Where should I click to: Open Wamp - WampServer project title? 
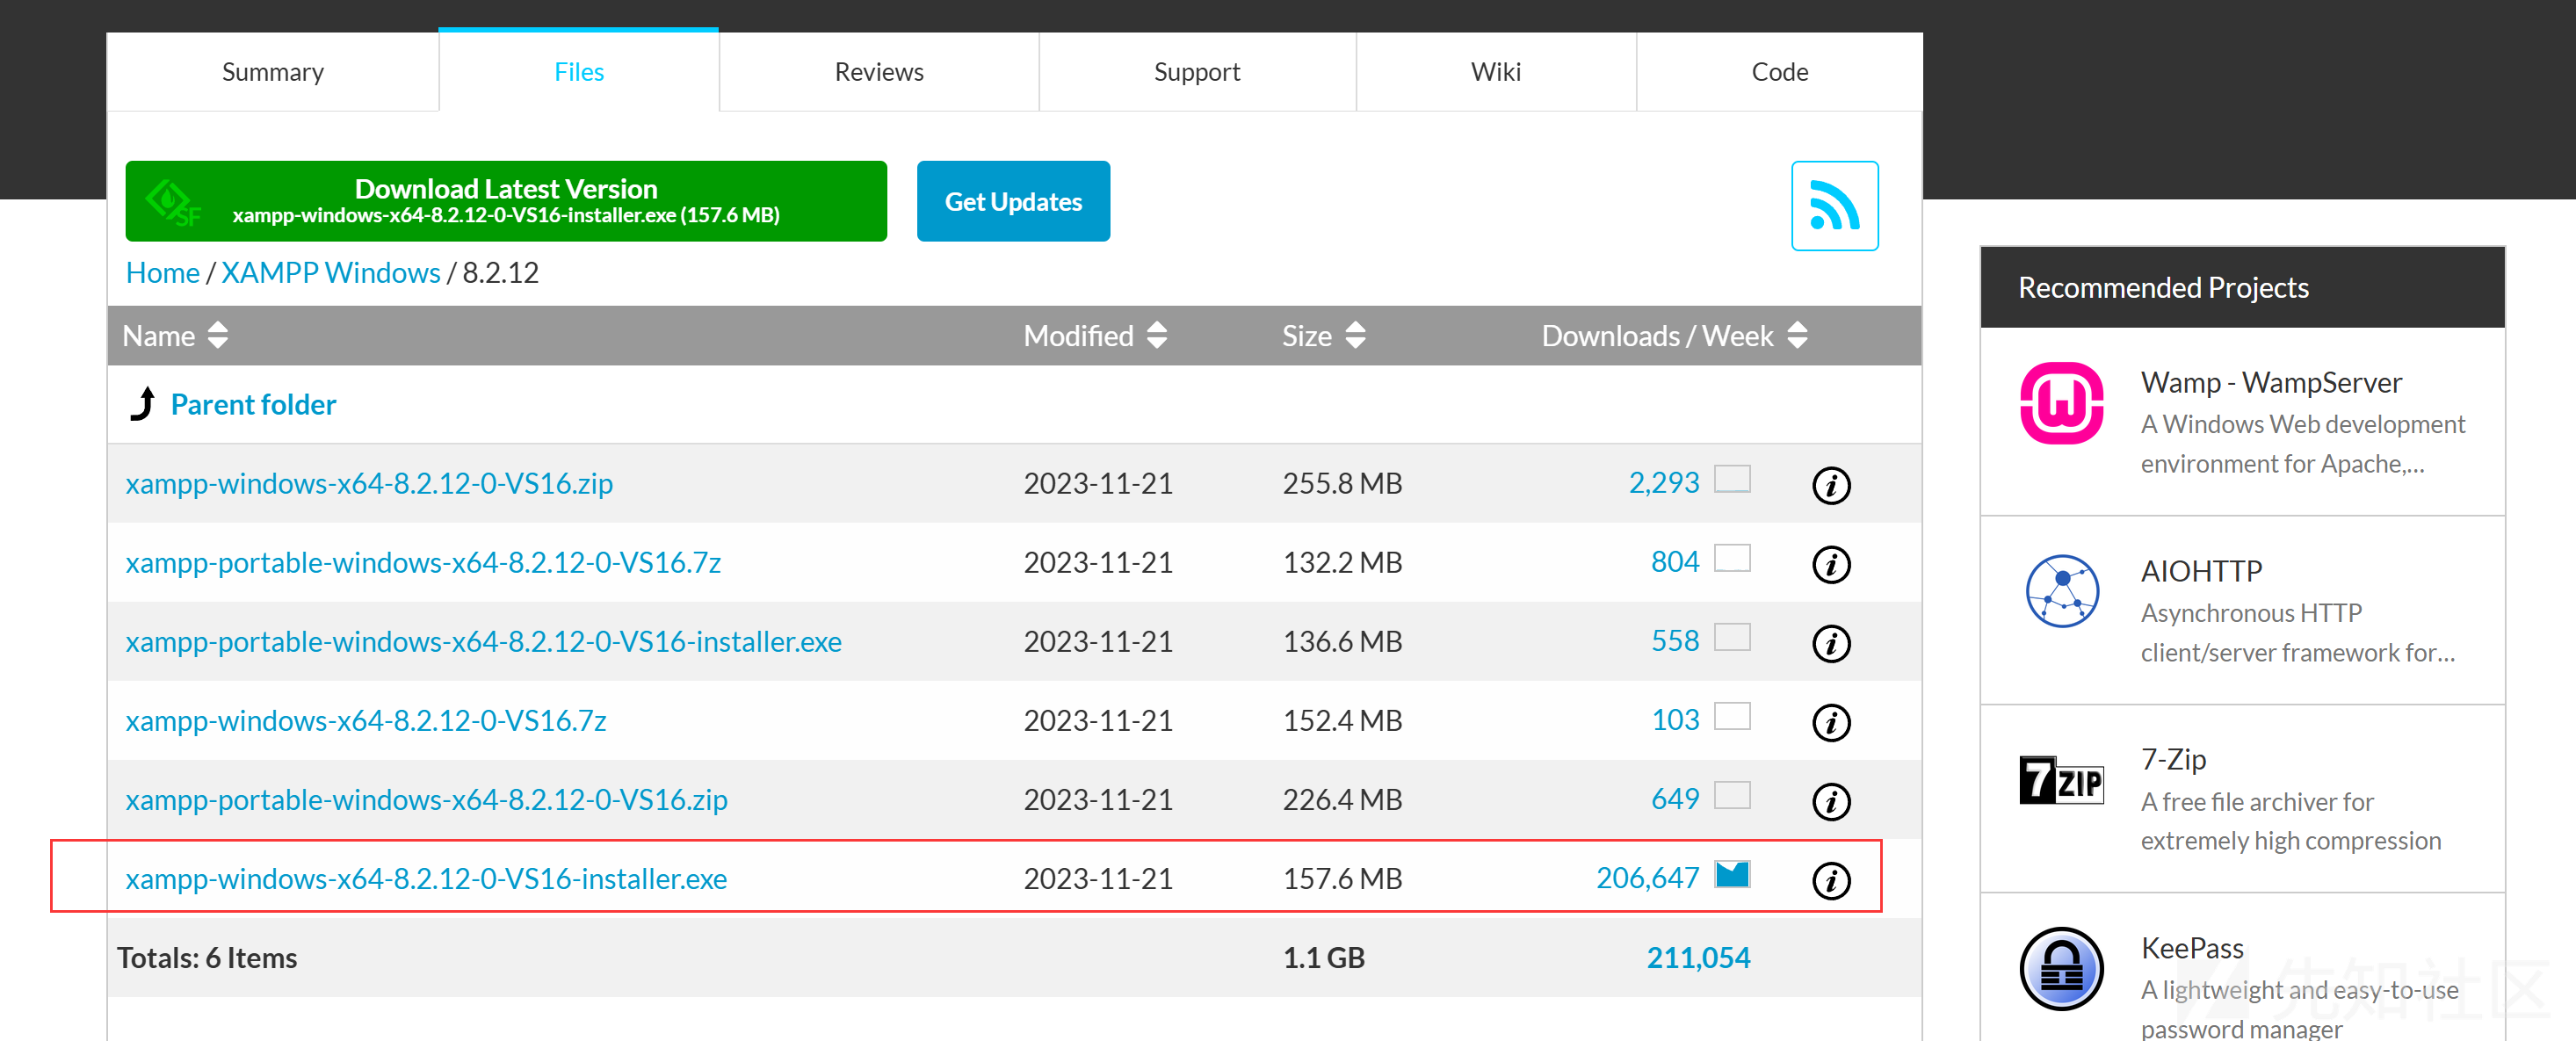pyautogui.click(x=2271, y=382)
